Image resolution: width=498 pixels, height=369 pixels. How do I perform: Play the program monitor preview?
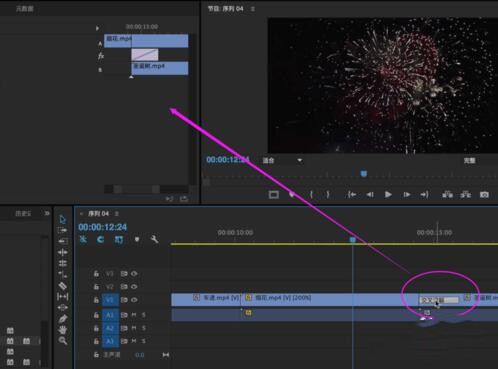388,194
